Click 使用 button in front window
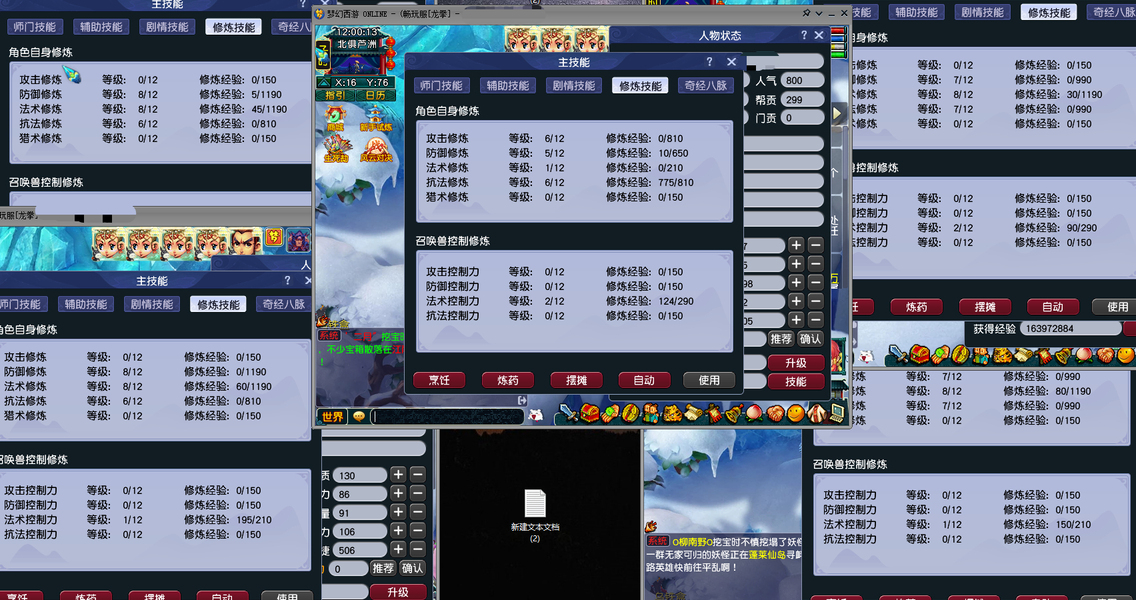Viewport: 1136px width, 600px height. [x=709, y=380]
